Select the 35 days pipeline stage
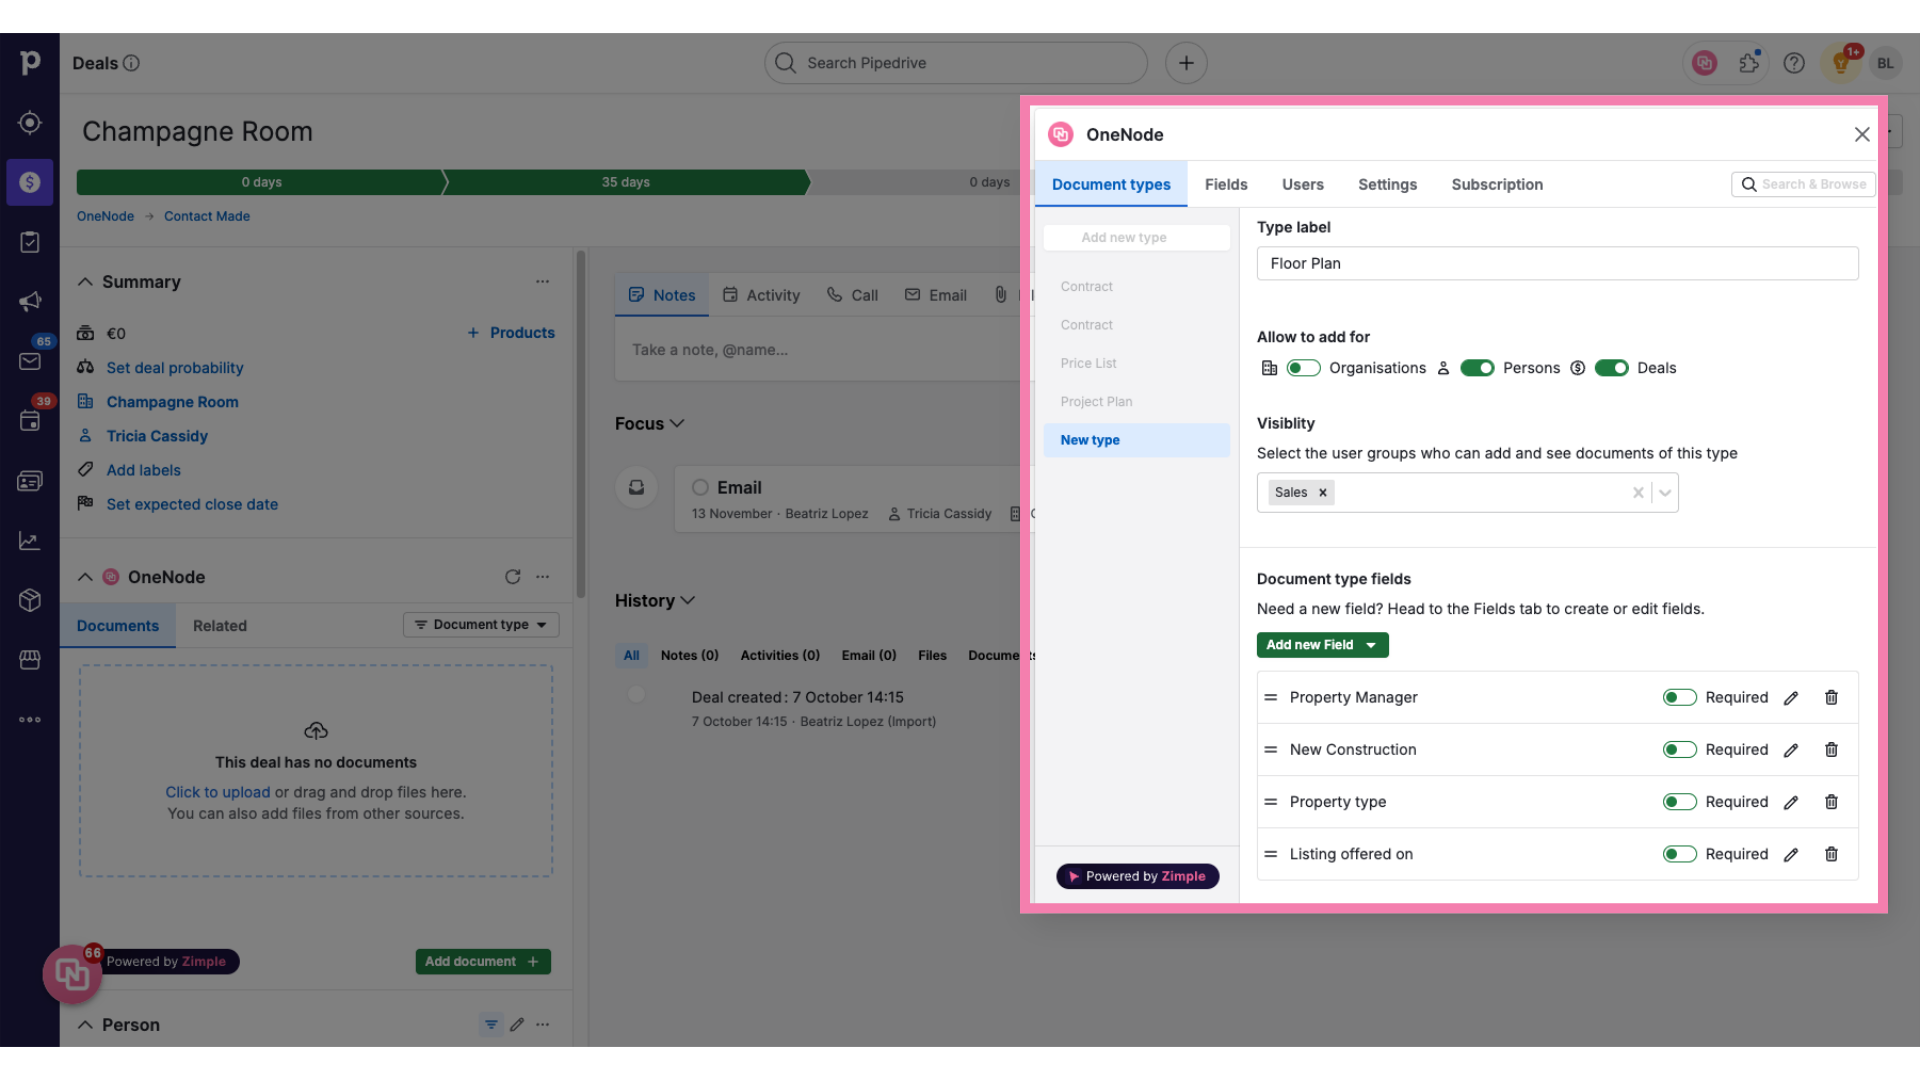 coord(626,182)
